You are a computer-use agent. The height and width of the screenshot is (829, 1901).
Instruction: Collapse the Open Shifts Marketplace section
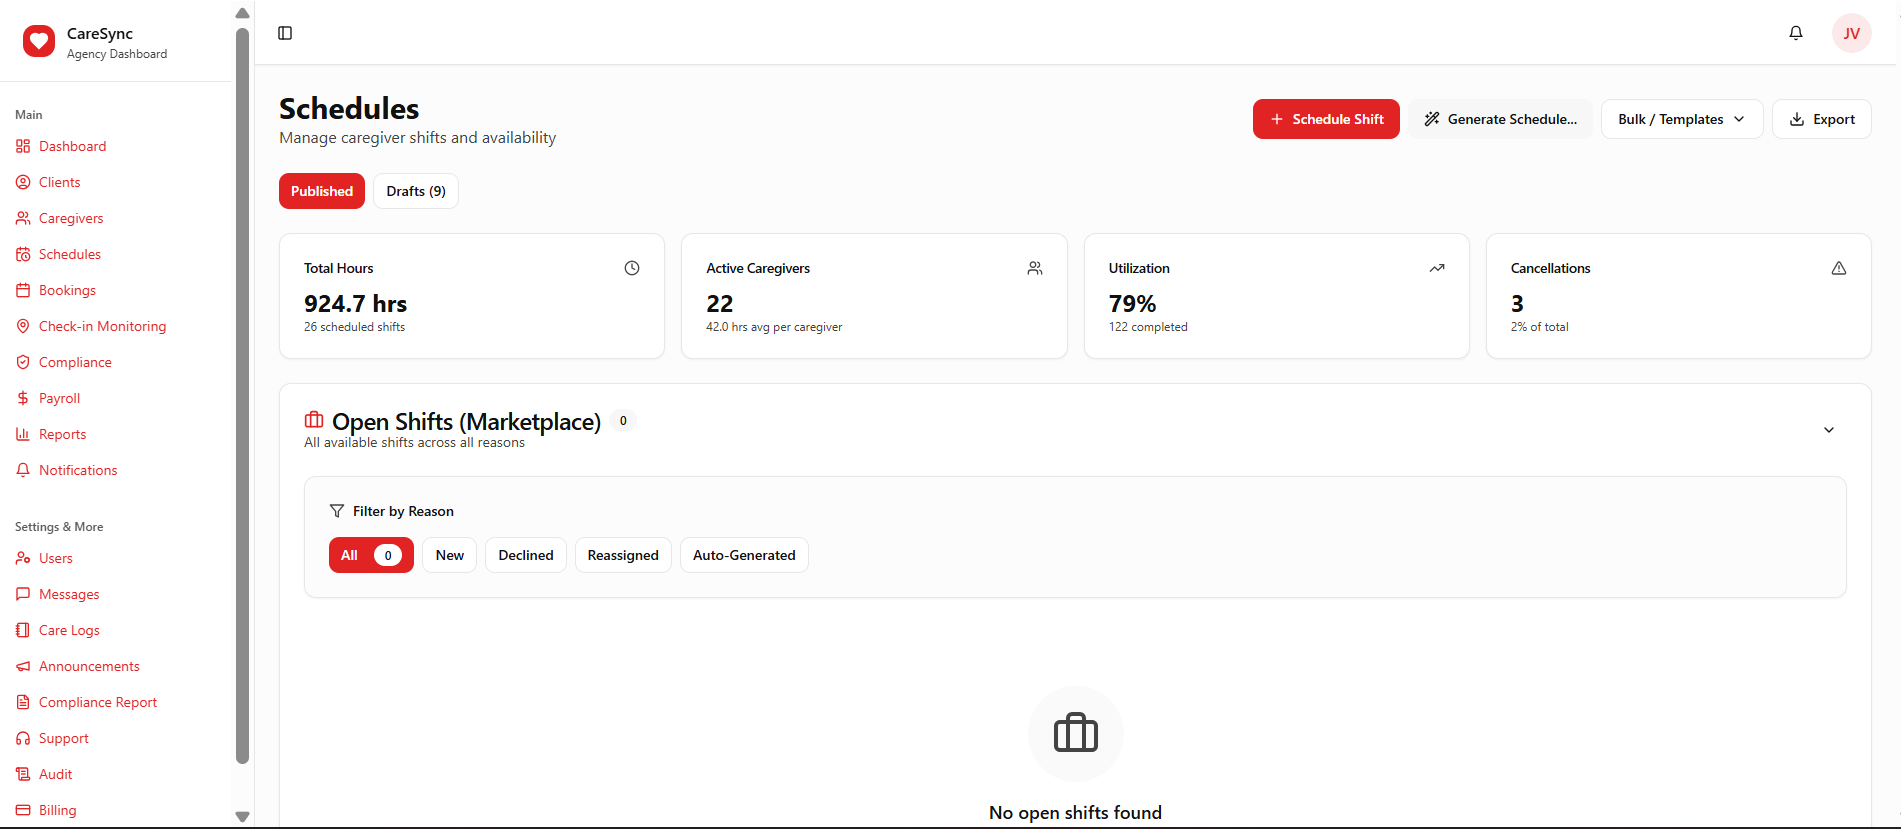click(x=1829, y=430)
